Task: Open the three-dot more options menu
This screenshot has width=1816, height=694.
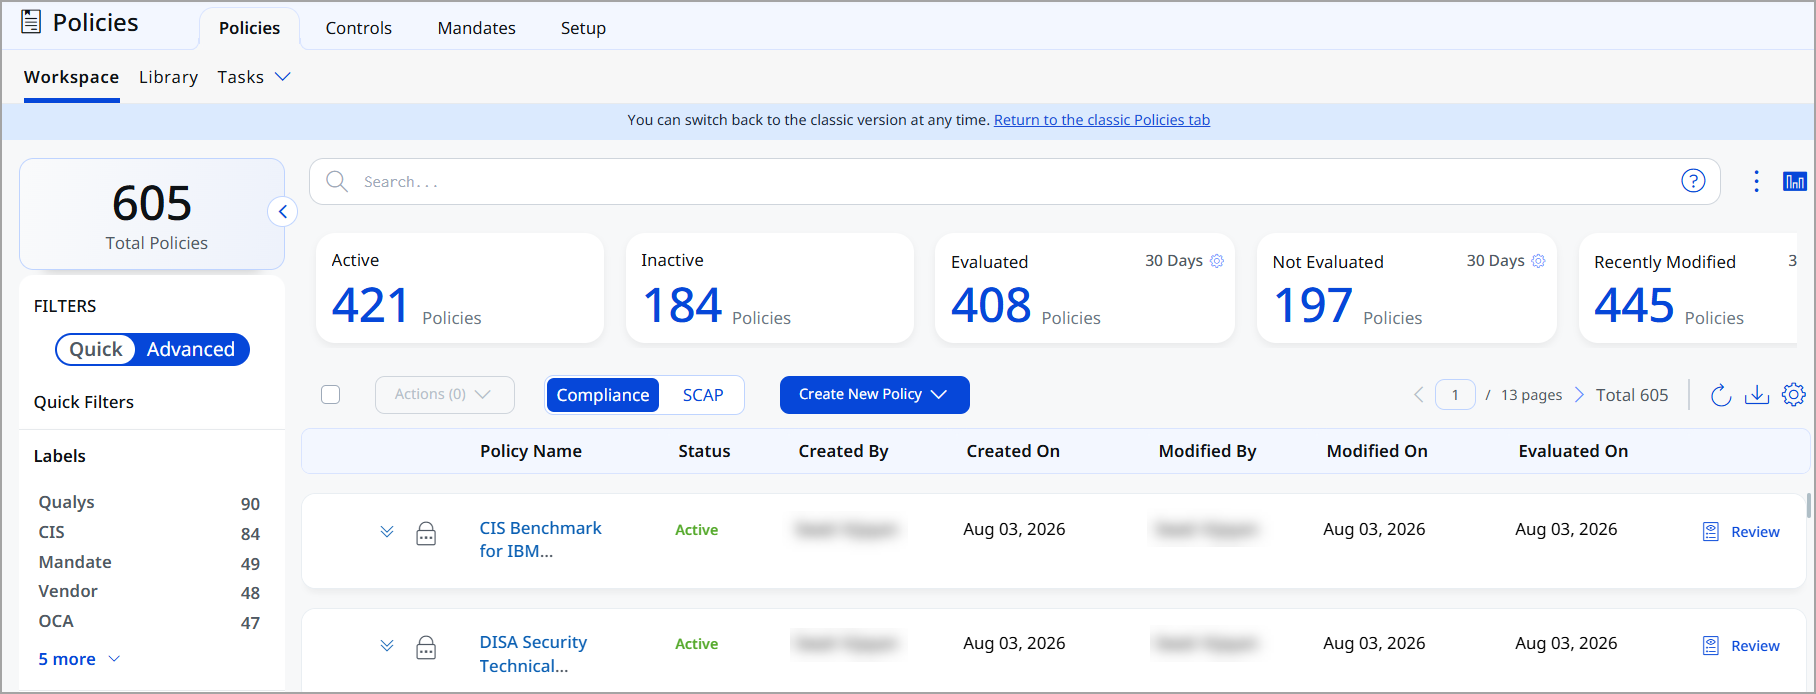Action: pos(1756,181)
